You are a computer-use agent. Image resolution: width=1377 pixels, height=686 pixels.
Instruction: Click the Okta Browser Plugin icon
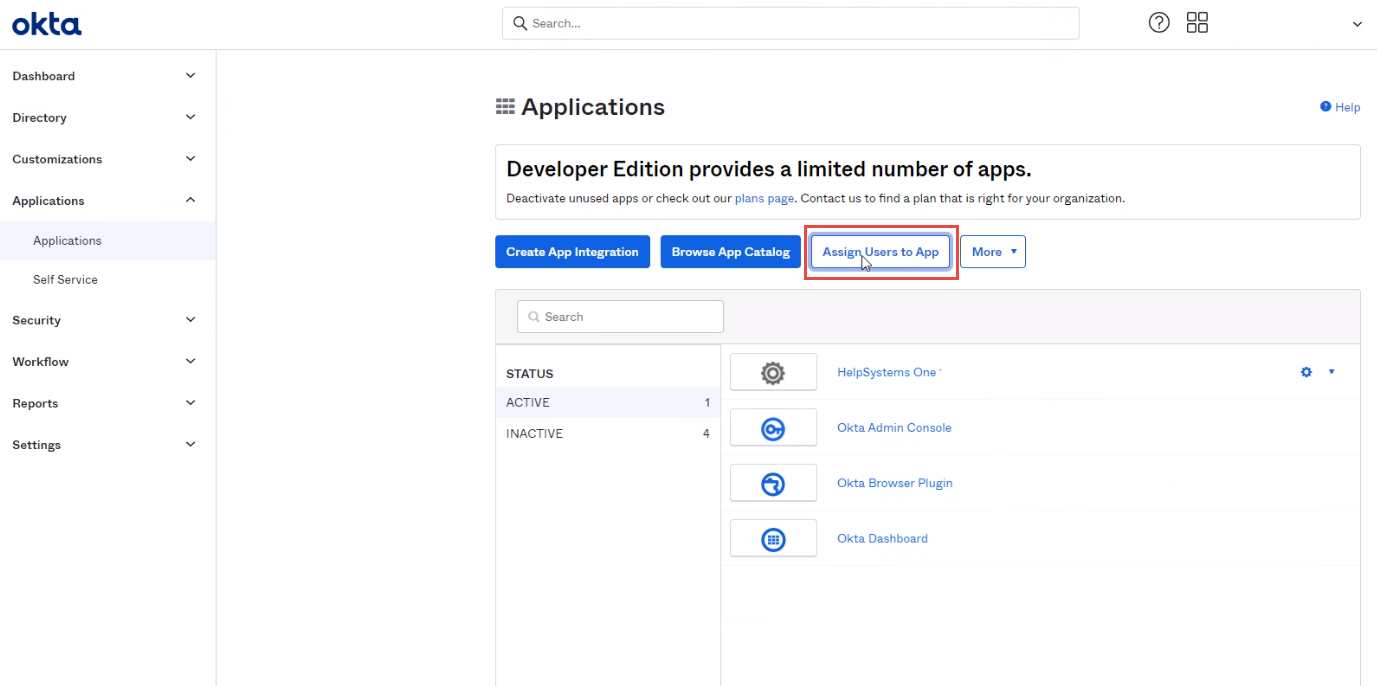pos(773,484)
